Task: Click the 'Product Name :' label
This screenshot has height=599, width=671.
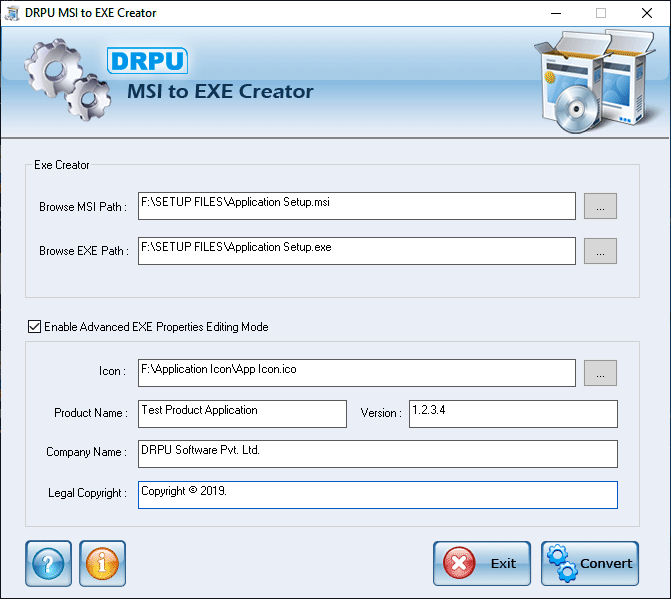Action: (91, 413)
